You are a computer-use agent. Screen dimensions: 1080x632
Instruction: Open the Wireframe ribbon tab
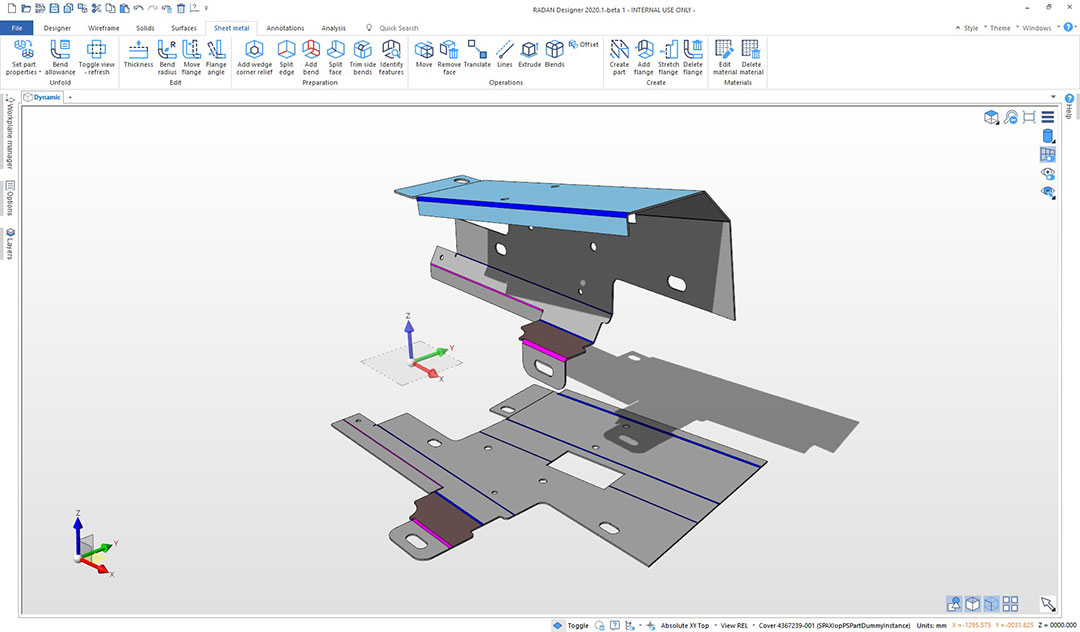(104, 28)
